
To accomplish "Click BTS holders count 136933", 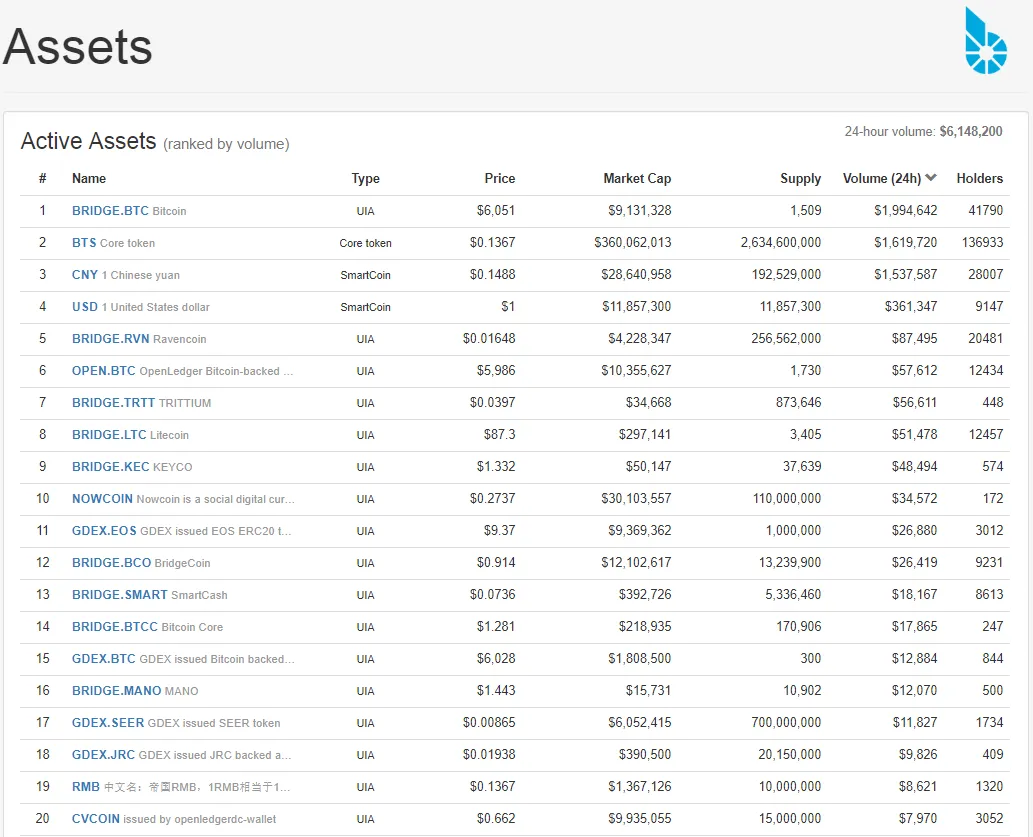I will click(982, 243).
